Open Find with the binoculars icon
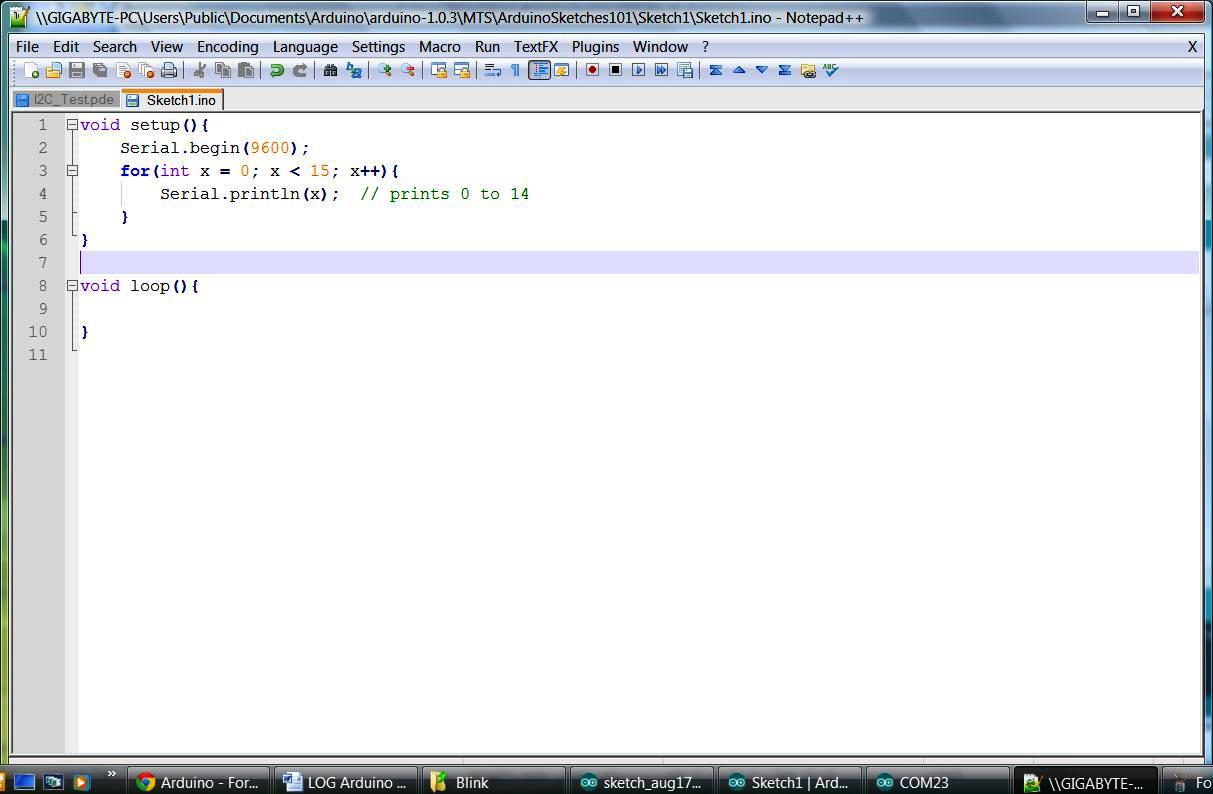The width and height of the screenshot is (1213, 794). pos(330,70)
